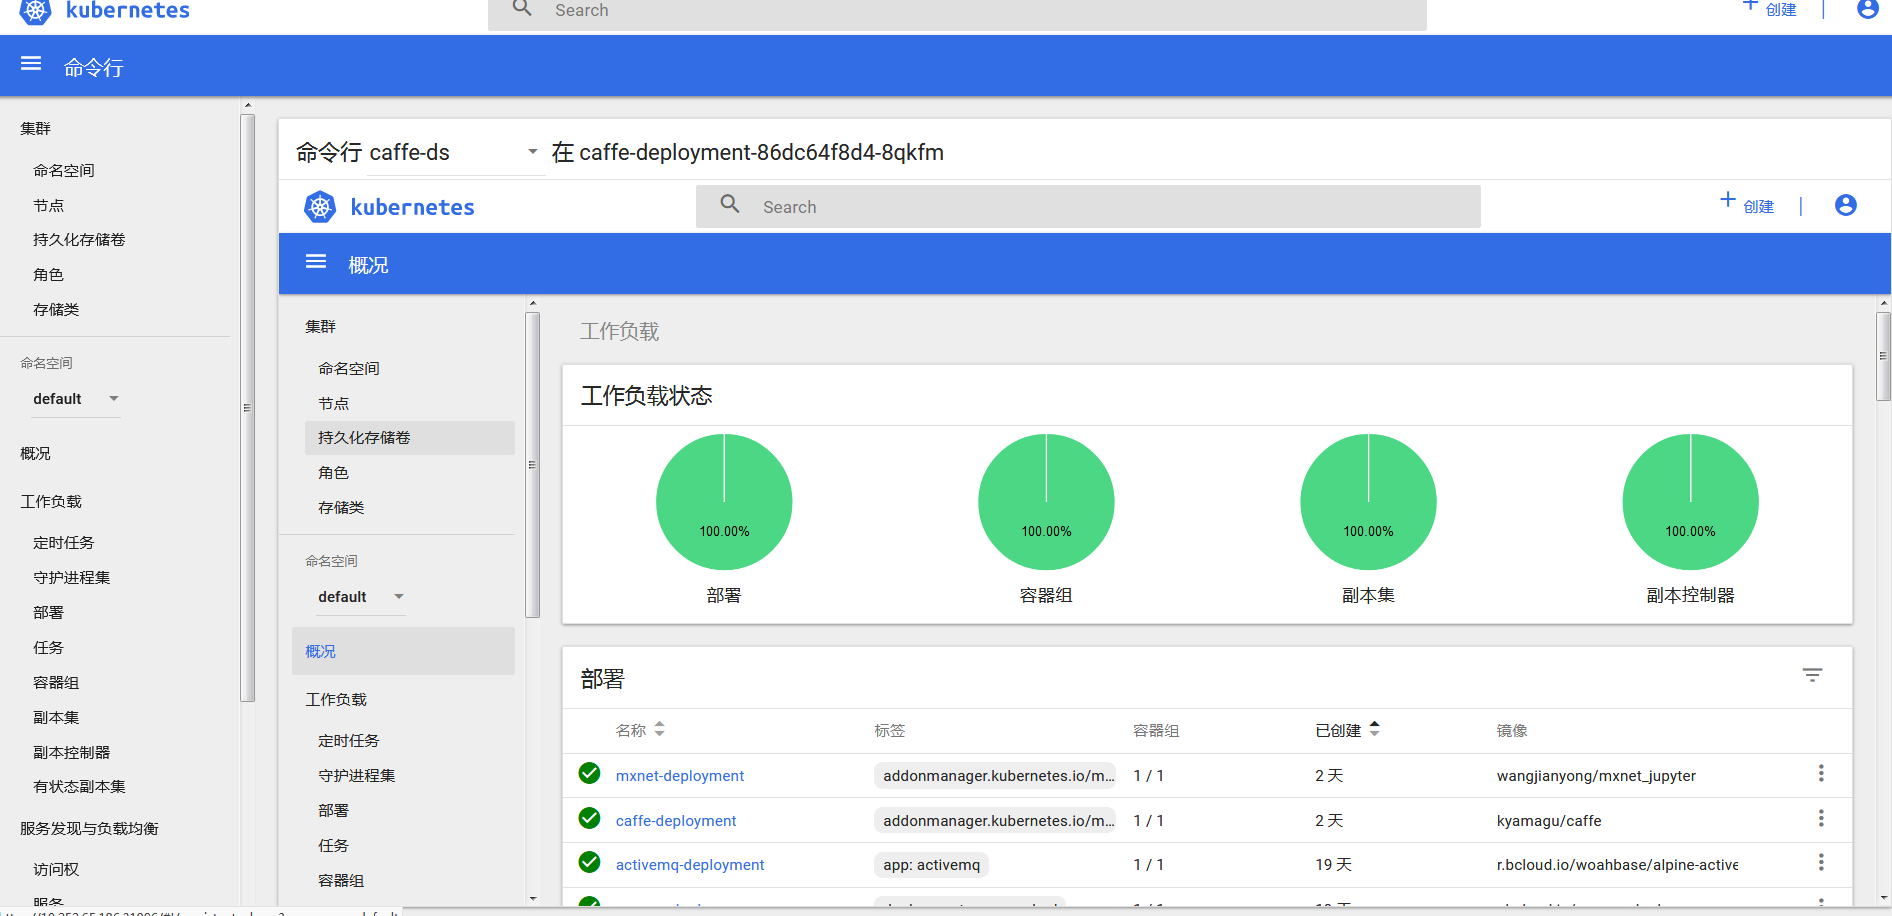Click the 创建 button in the embedded dashboard
Image resolution: width=1892 pixels, height=916 pixels.
[x=1747, y=205]
